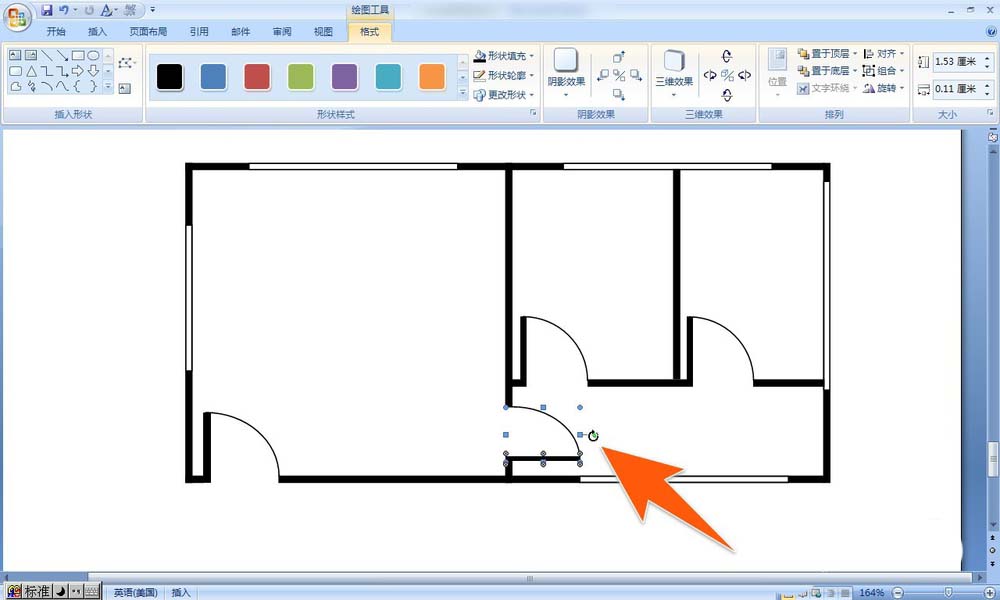Click the 164% zoom level button
Screen dimensions: 1000x600
coord(871,593)
